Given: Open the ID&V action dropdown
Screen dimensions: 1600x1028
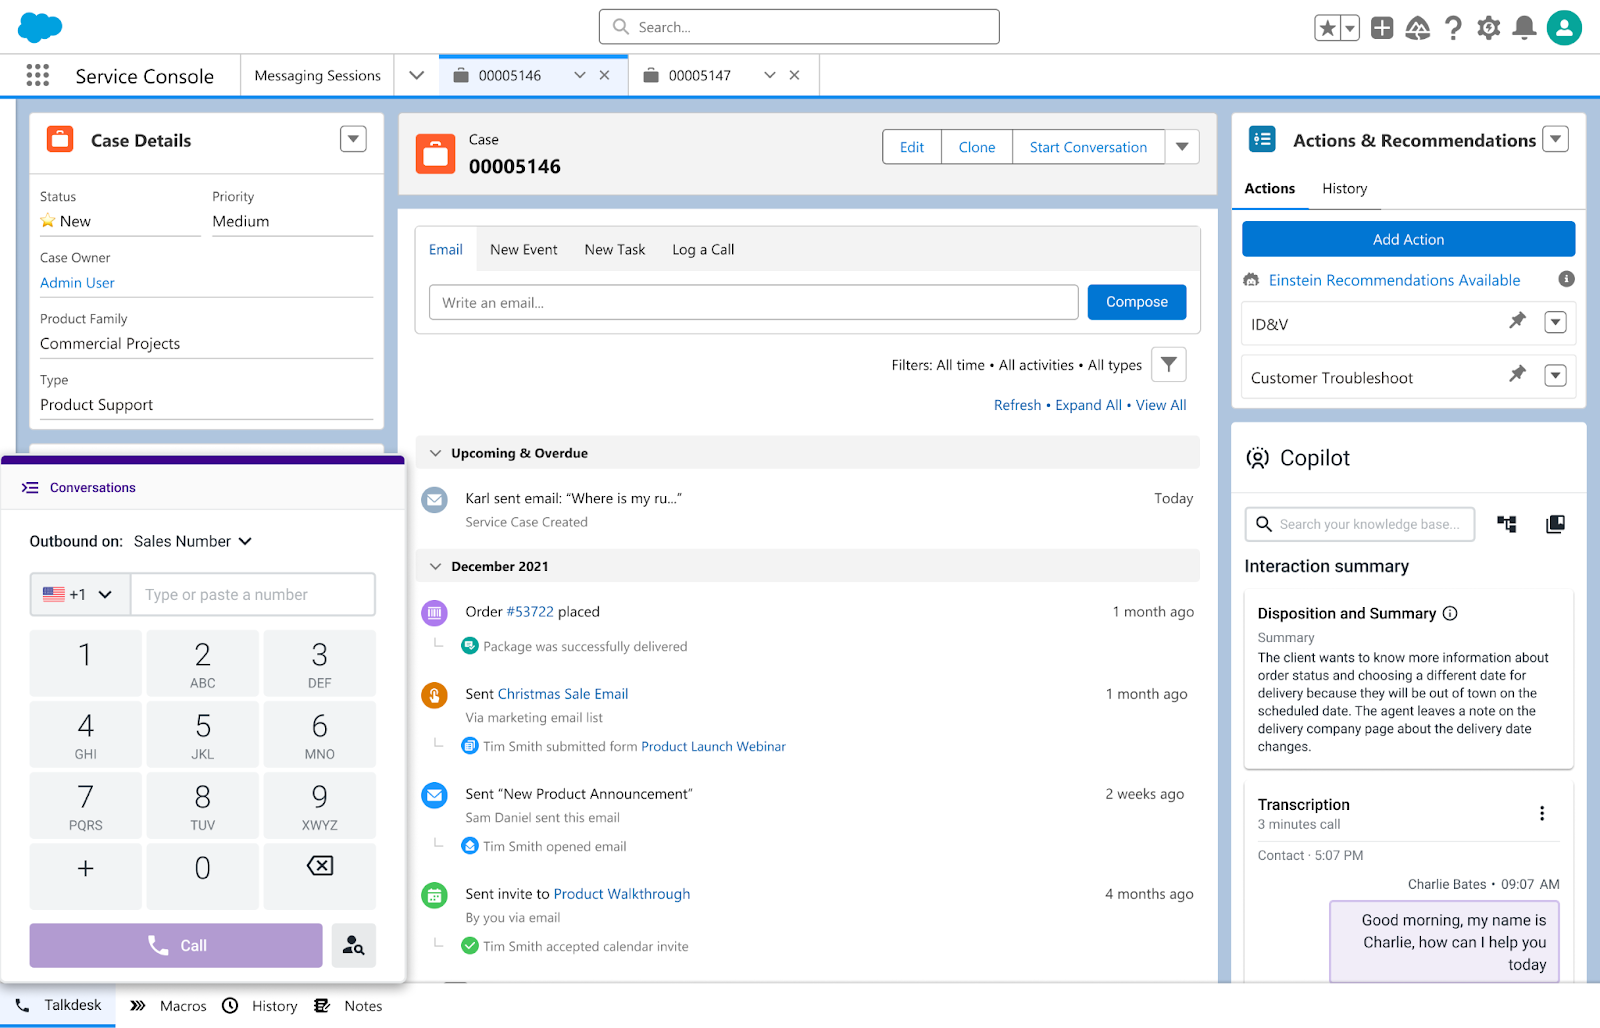Looking at the screenshot, I should [1555, 322].
